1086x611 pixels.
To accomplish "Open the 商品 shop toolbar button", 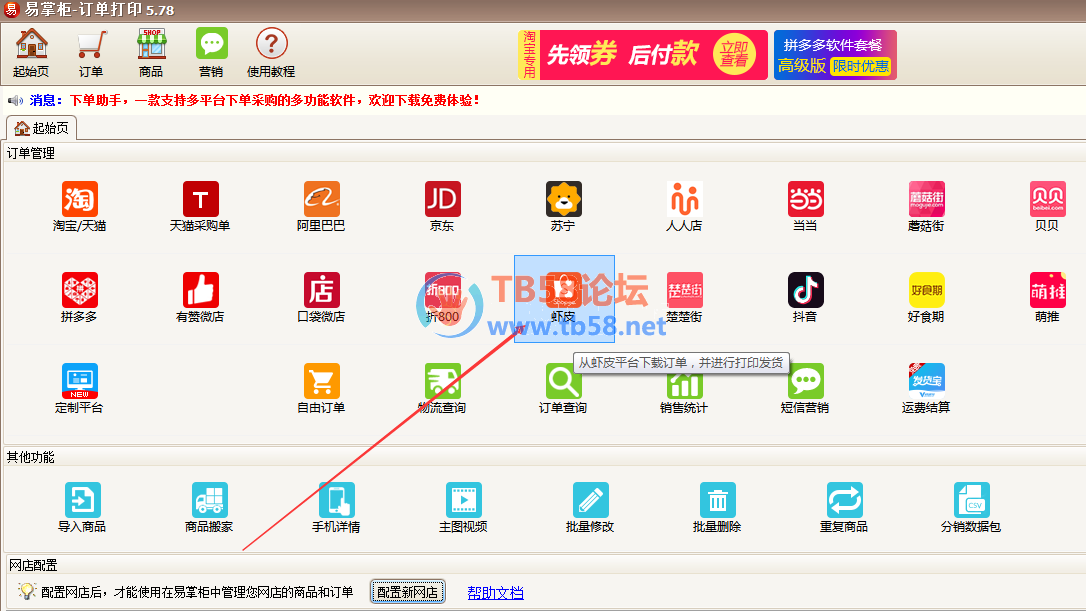I will [151, 53].
